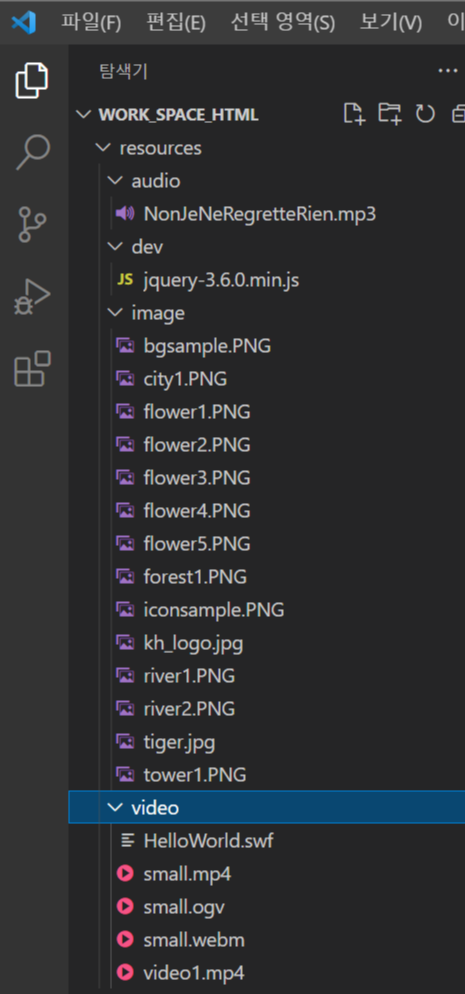
Task: Click image icon beside kh_logo.jpg
Action: pyautogui.click(x=125, y=643)
